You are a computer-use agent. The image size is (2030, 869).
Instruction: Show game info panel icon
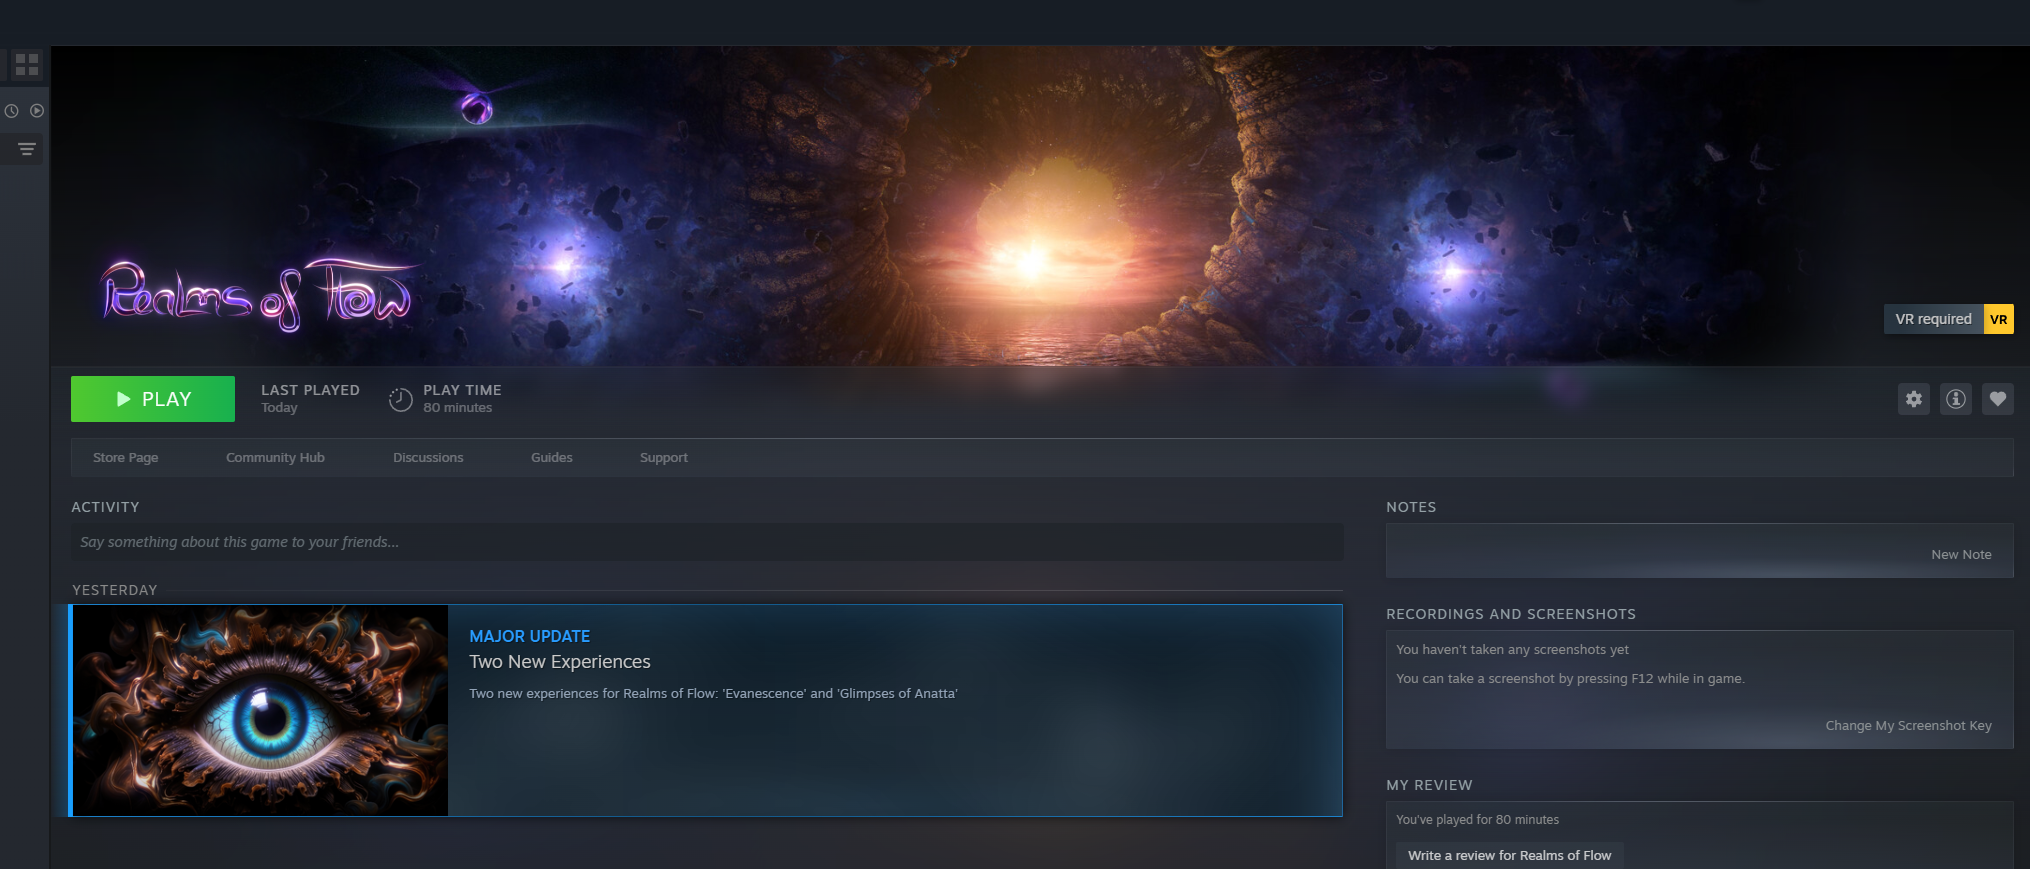1956,399
